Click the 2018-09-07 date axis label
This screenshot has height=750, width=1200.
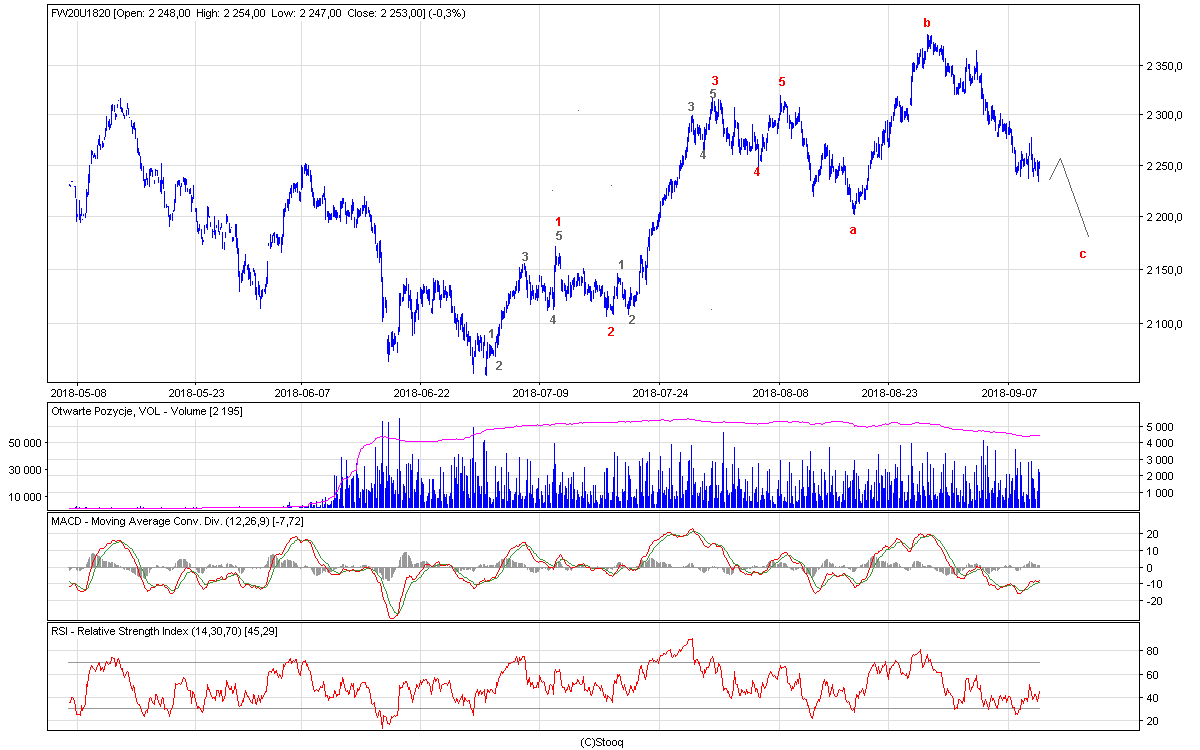[1010, 393]
